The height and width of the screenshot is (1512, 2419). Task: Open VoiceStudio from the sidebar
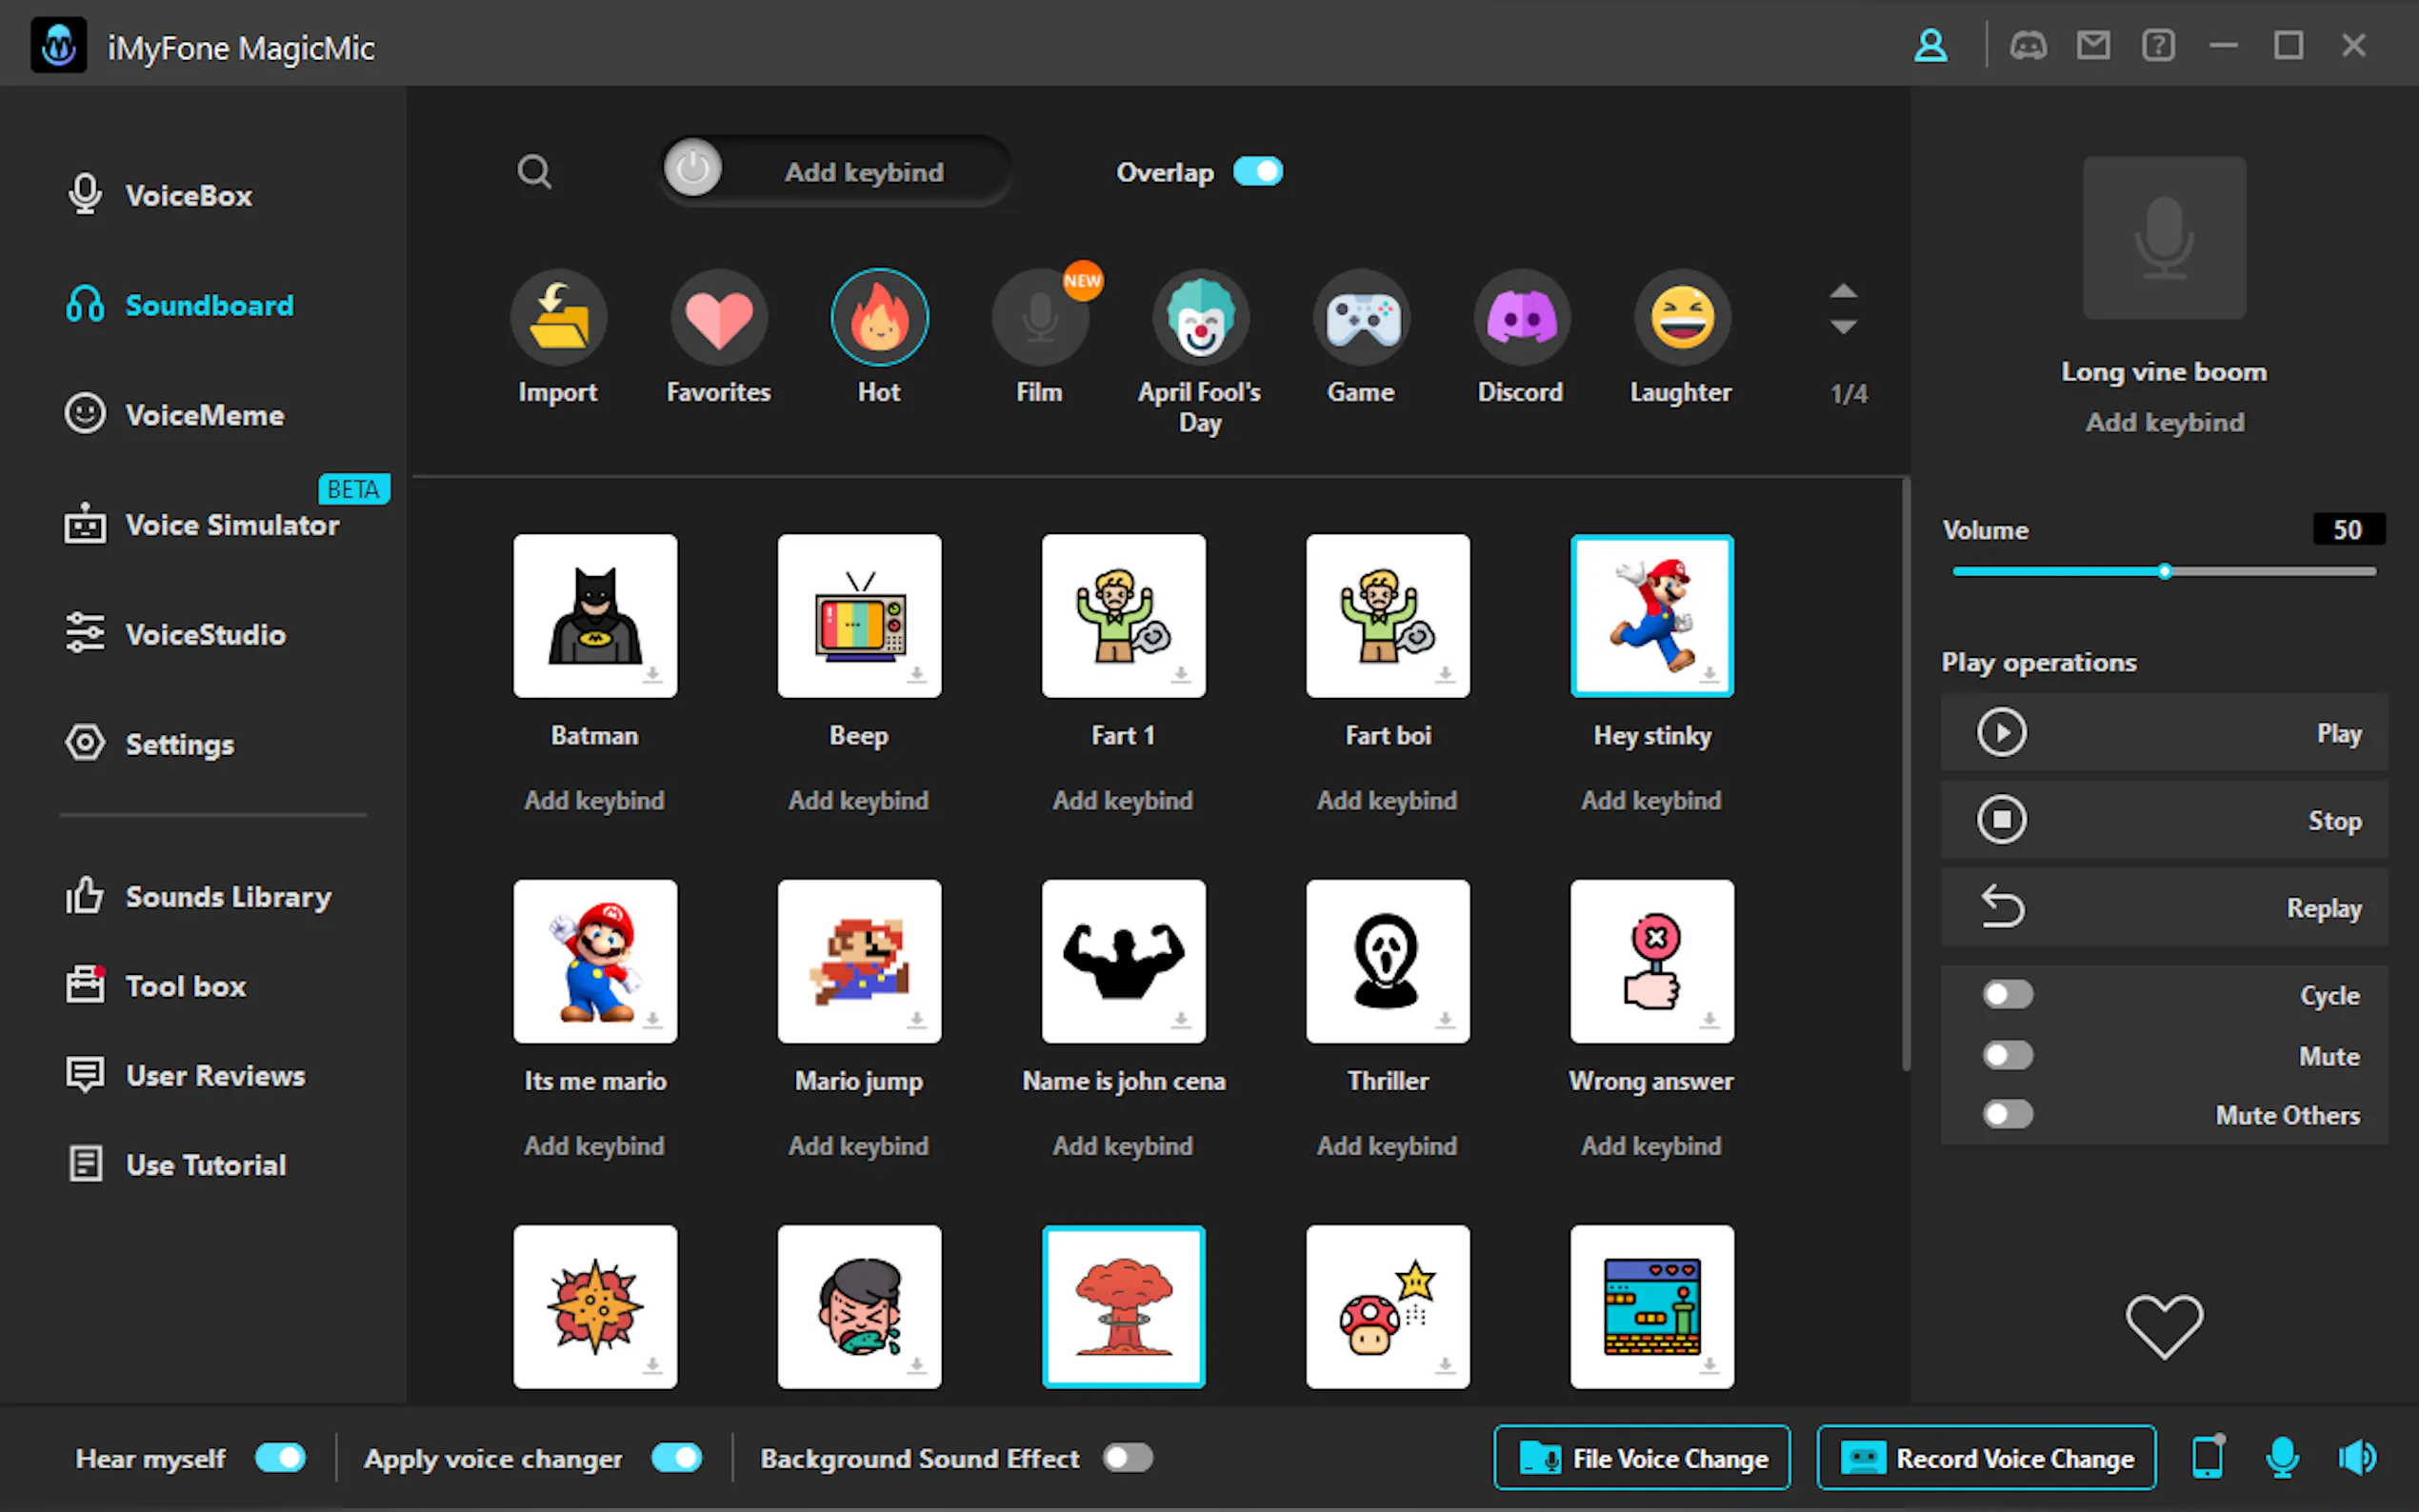pos(205,634)
